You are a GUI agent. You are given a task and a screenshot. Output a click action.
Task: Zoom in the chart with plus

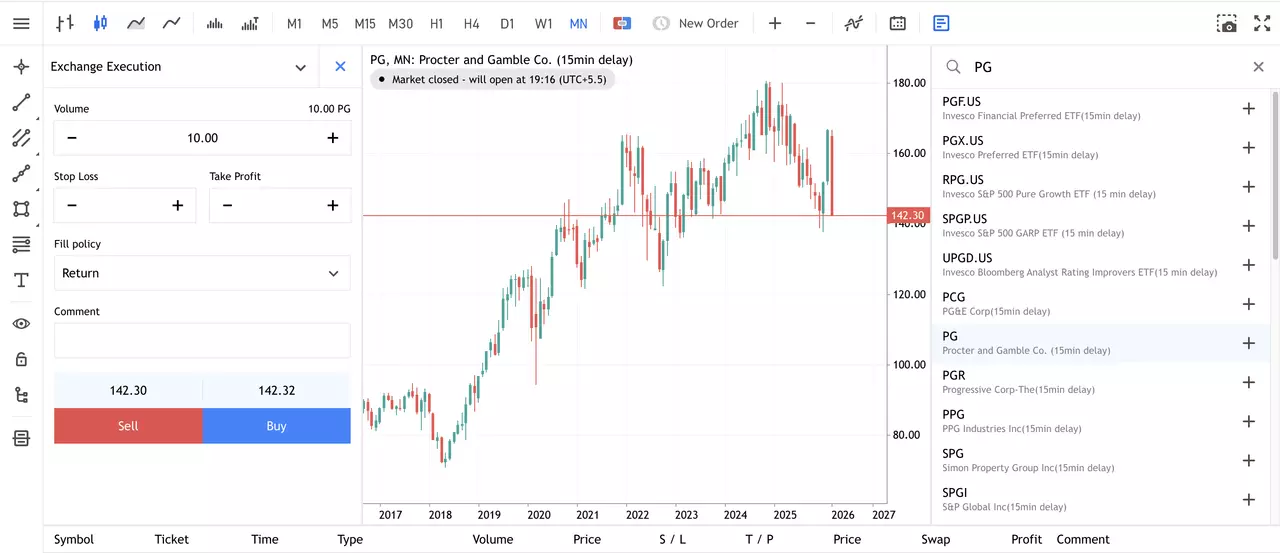[x=775, y=23]
